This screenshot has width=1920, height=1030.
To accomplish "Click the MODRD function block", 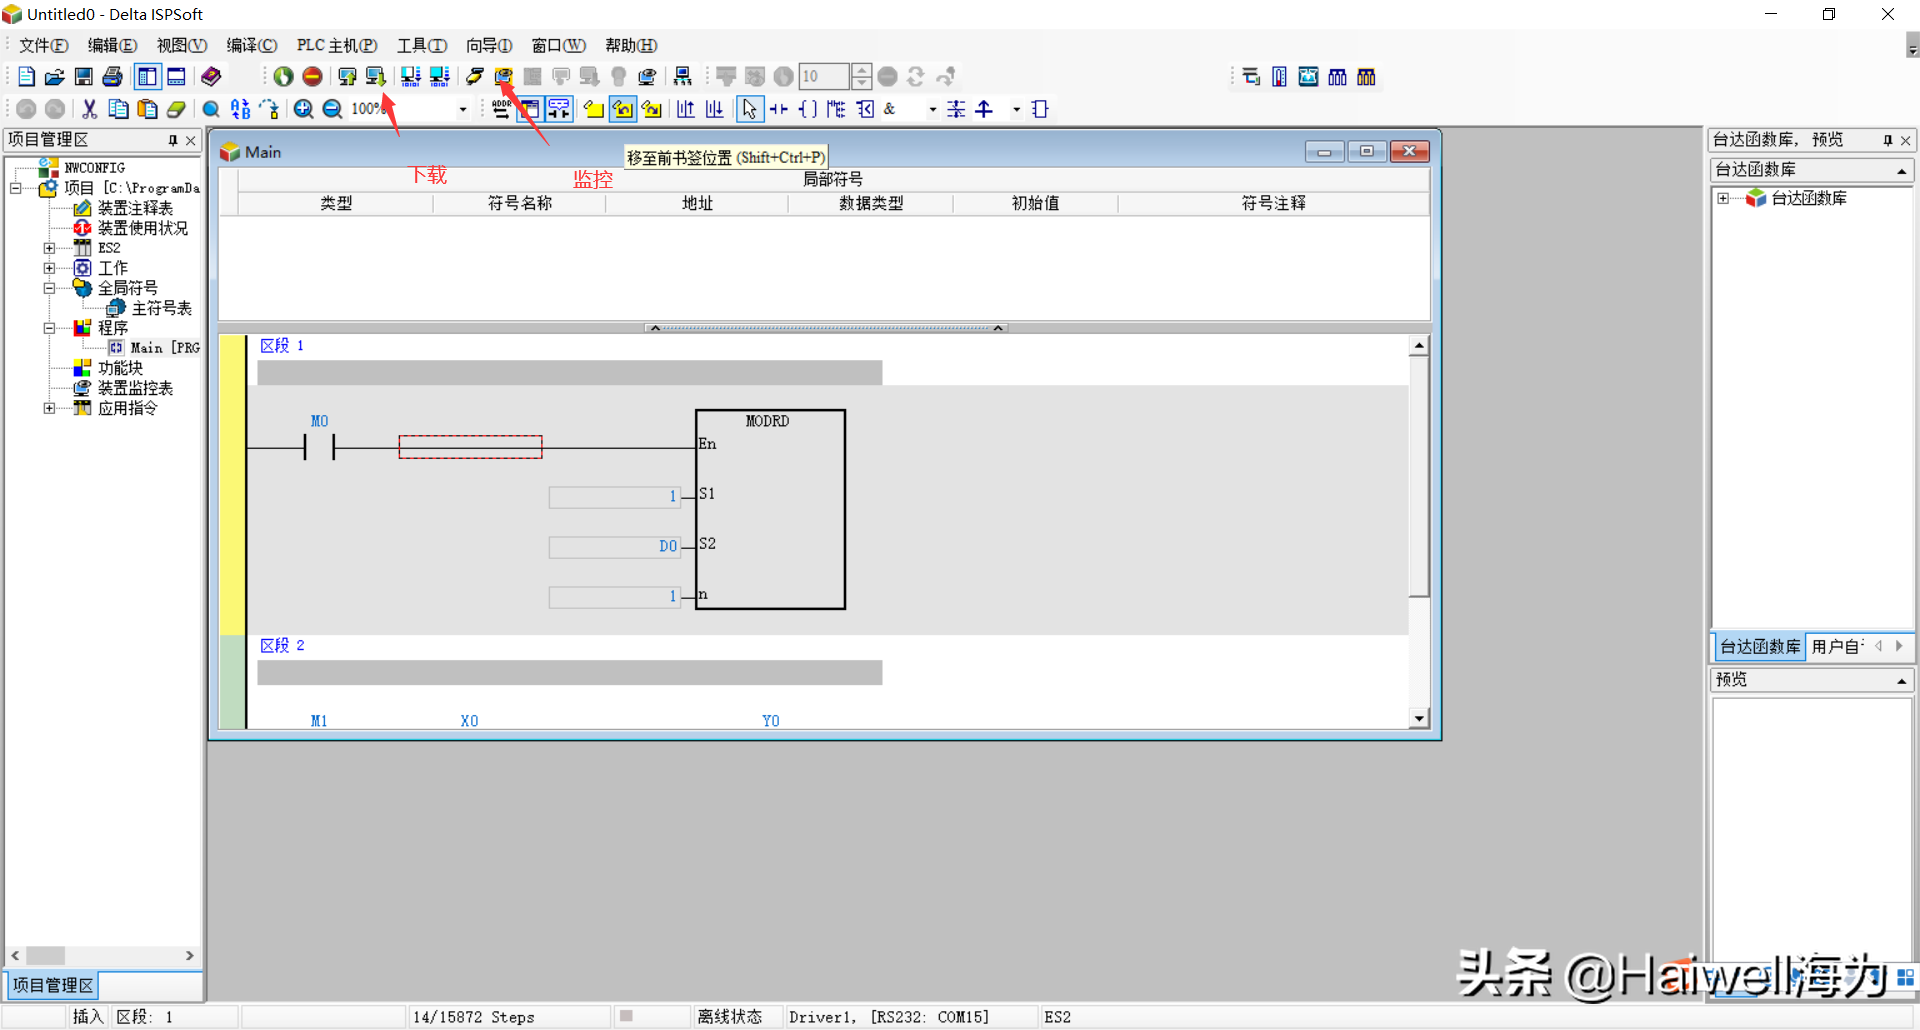I will pos(770,509).
